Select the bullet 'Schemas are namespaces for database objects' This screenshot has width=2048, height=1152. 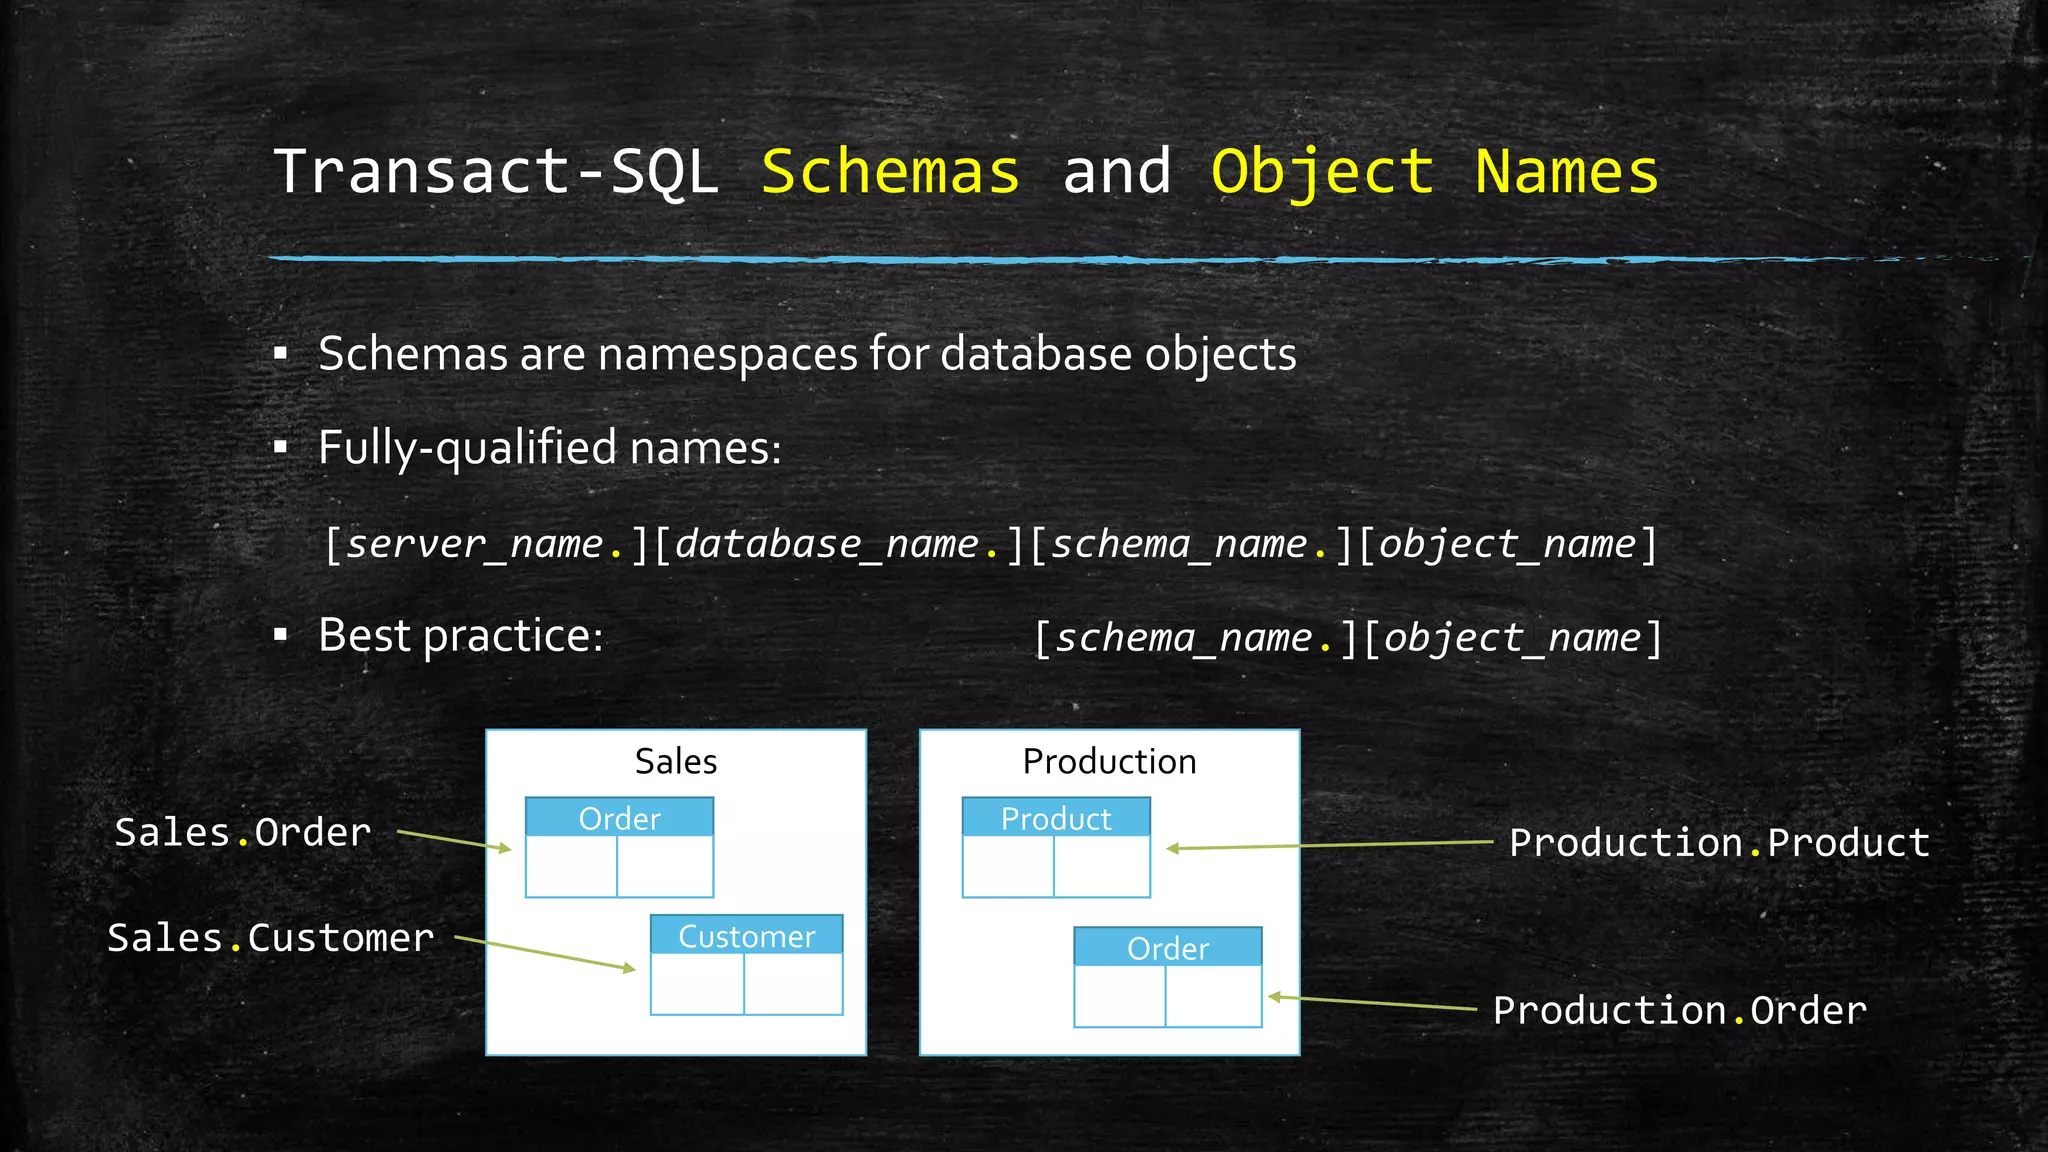807,354
